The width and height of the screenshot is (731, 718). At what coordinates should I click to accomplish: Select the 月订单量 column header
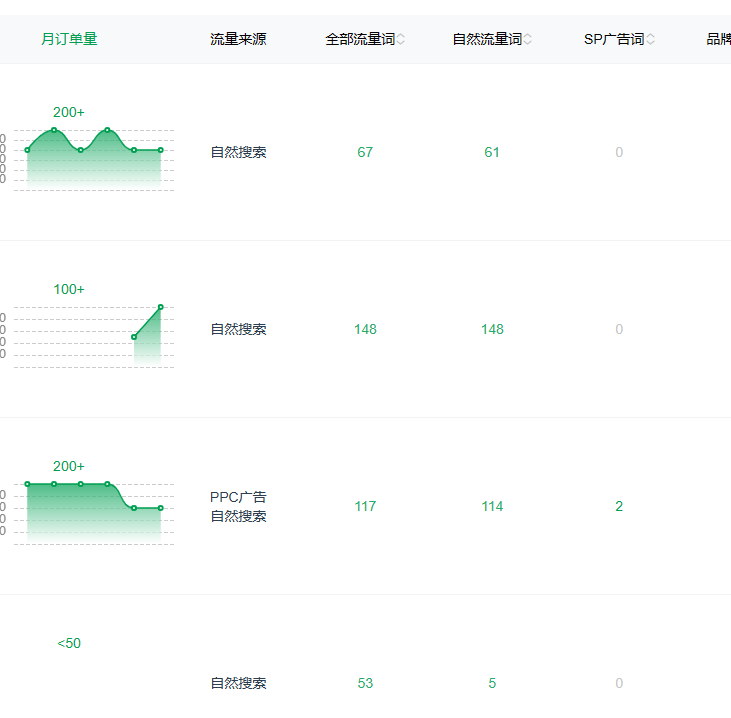point(69,39)
